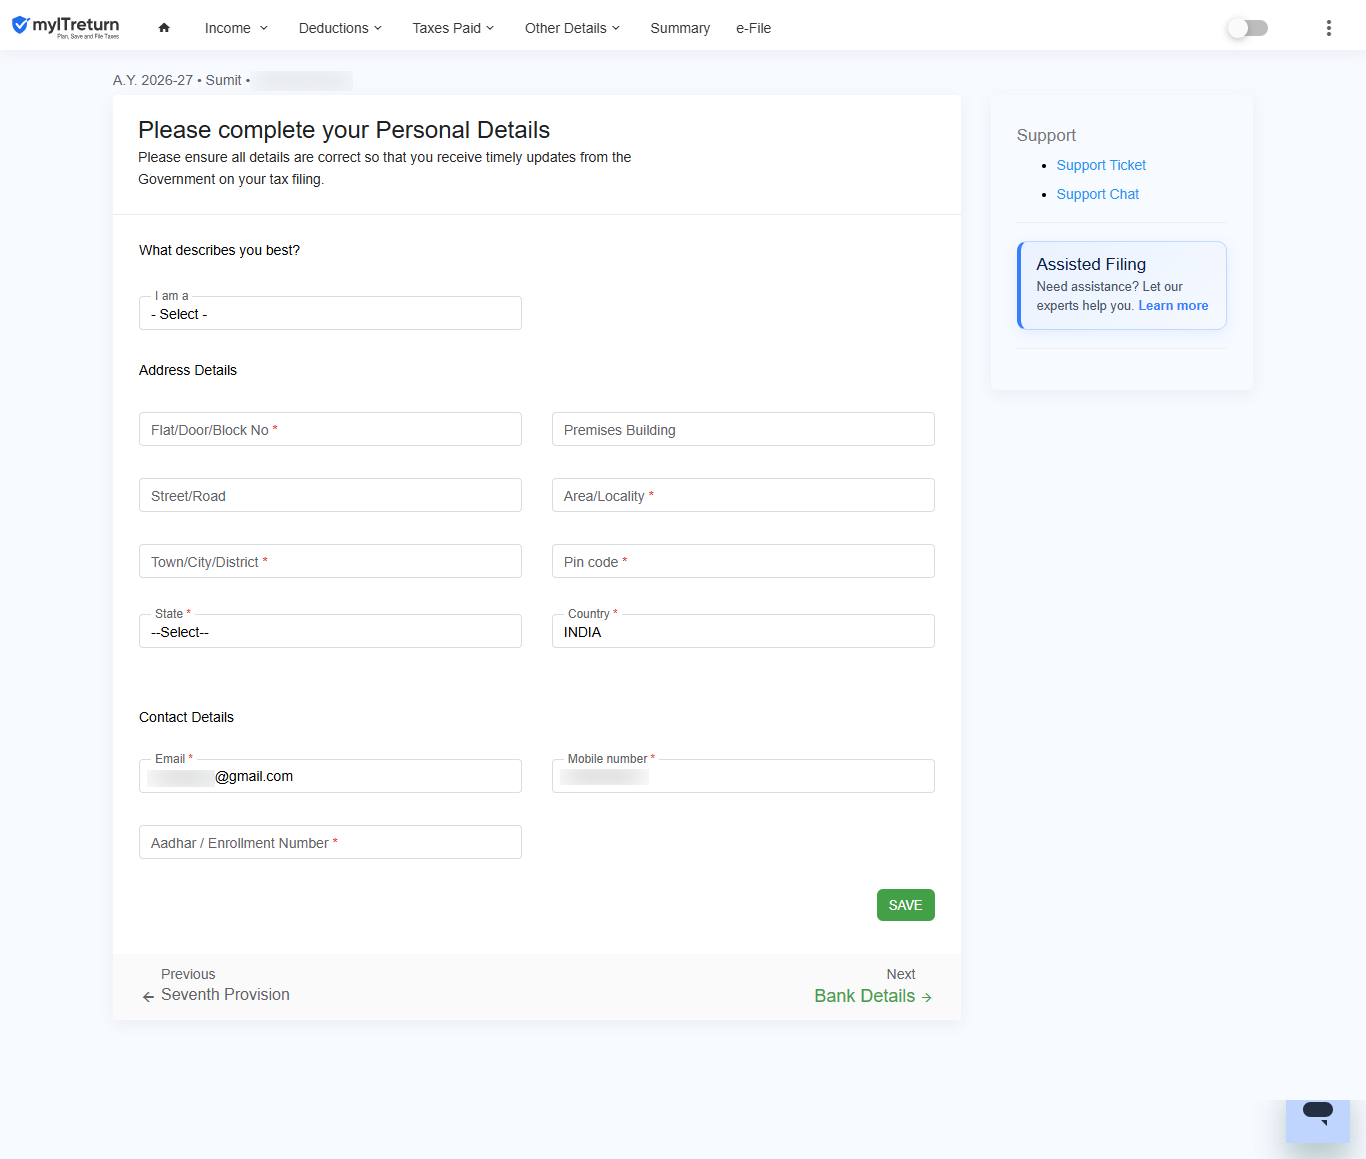Go to the e-File page
The height and width of the screenshot is (1159, 1366).
(x=753, y=28)
